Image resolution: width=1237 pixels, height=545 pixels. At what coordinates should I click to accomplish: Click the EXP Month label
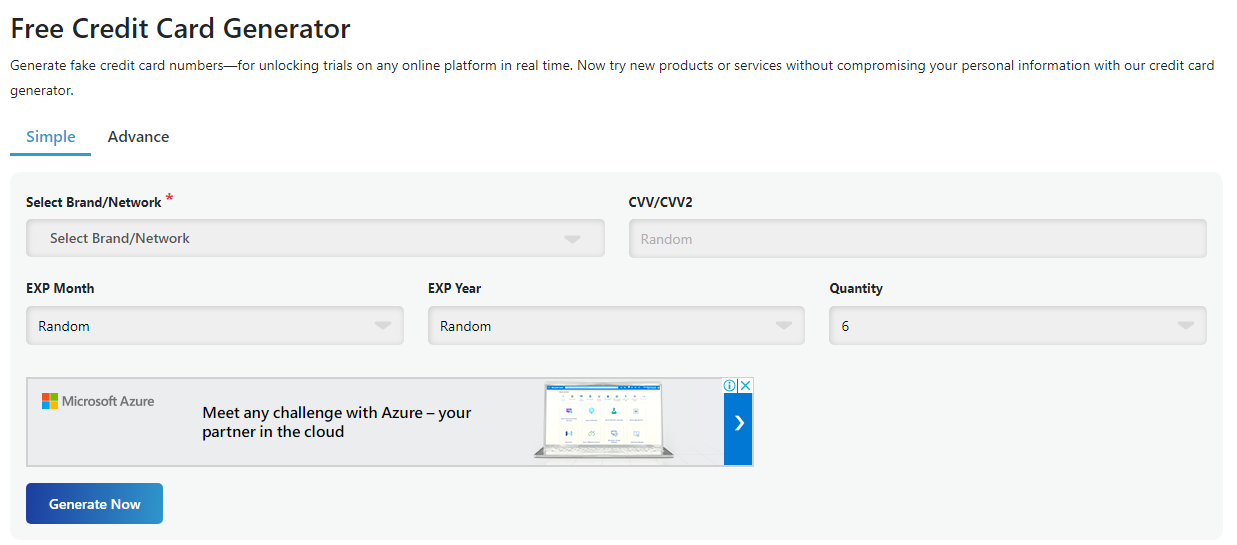click(x=60, y=288)
